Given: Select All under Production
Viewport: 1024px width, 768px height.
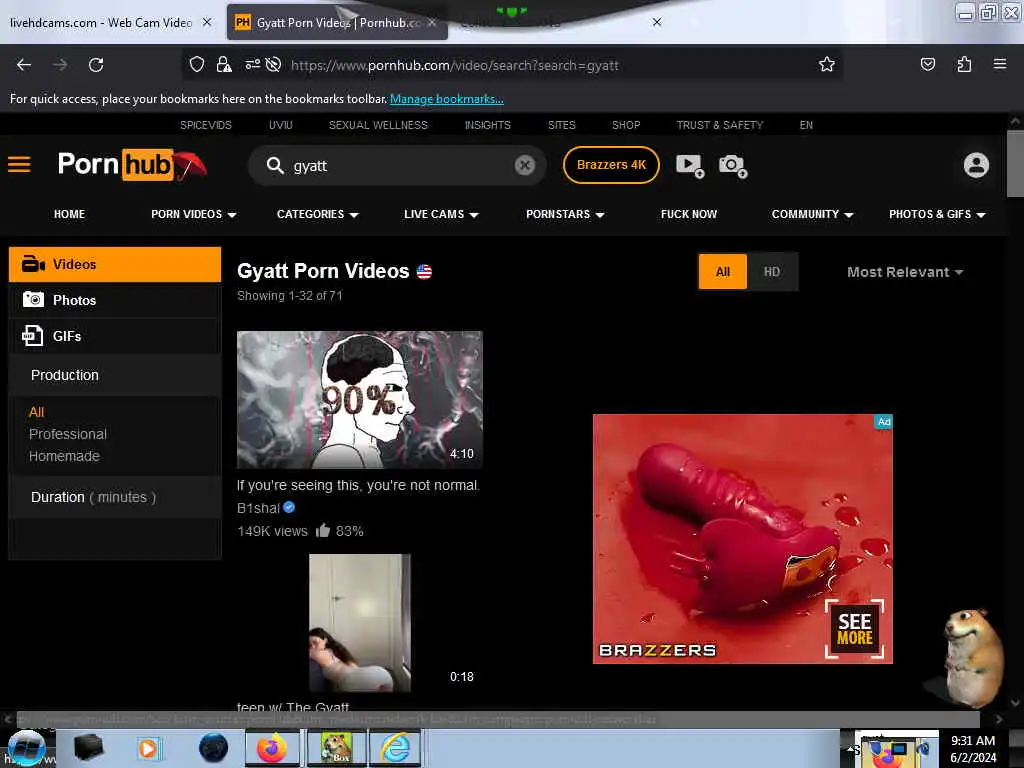Looking at the screenshot, I should pyautogui.click(x=37, y=412).
